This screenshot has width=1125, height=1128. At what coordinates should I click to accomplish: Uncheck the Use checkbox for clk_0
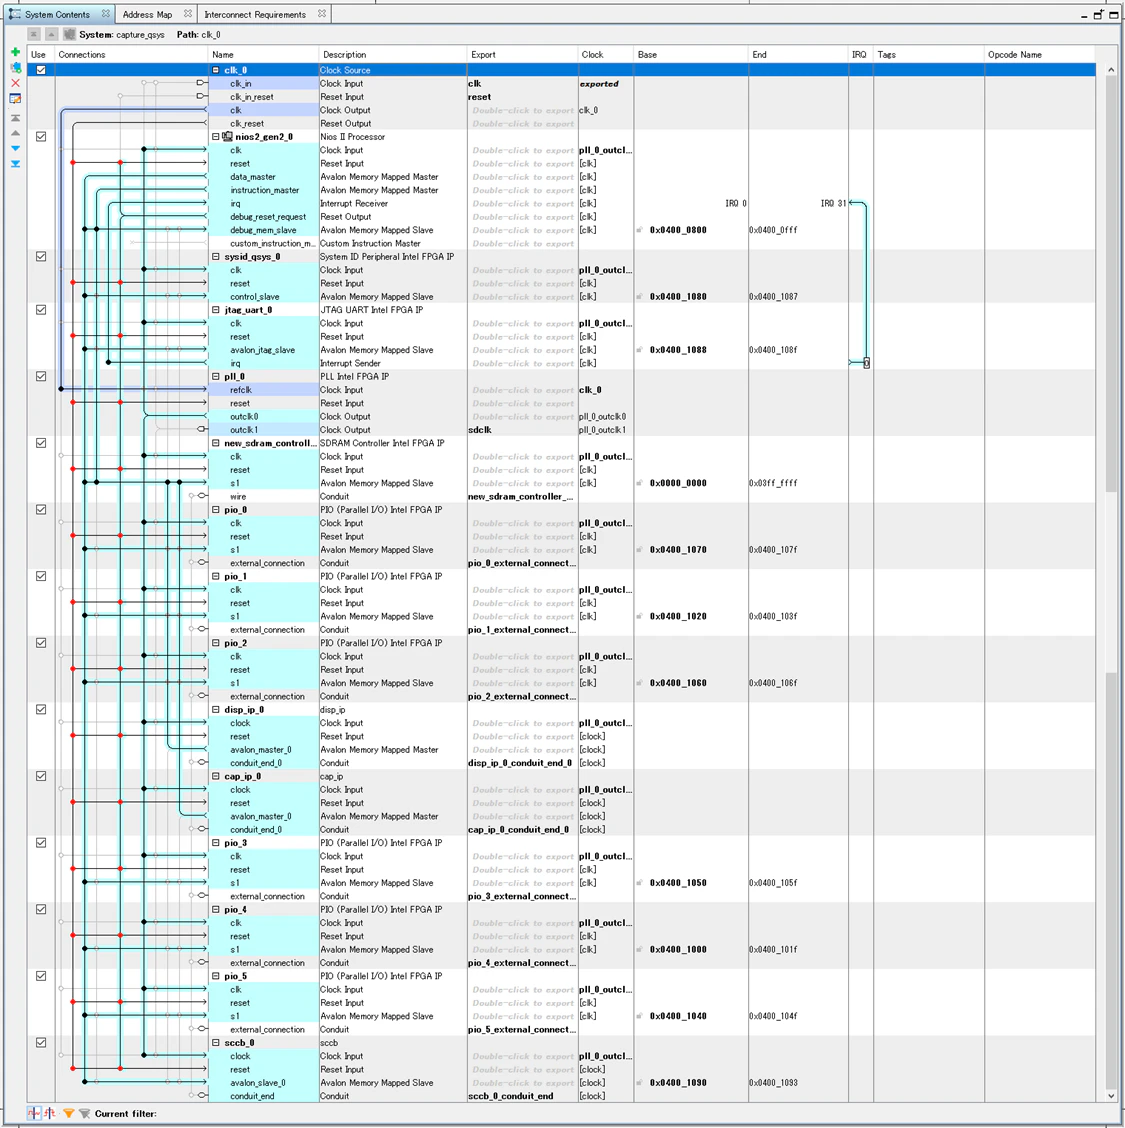[41, 70]
